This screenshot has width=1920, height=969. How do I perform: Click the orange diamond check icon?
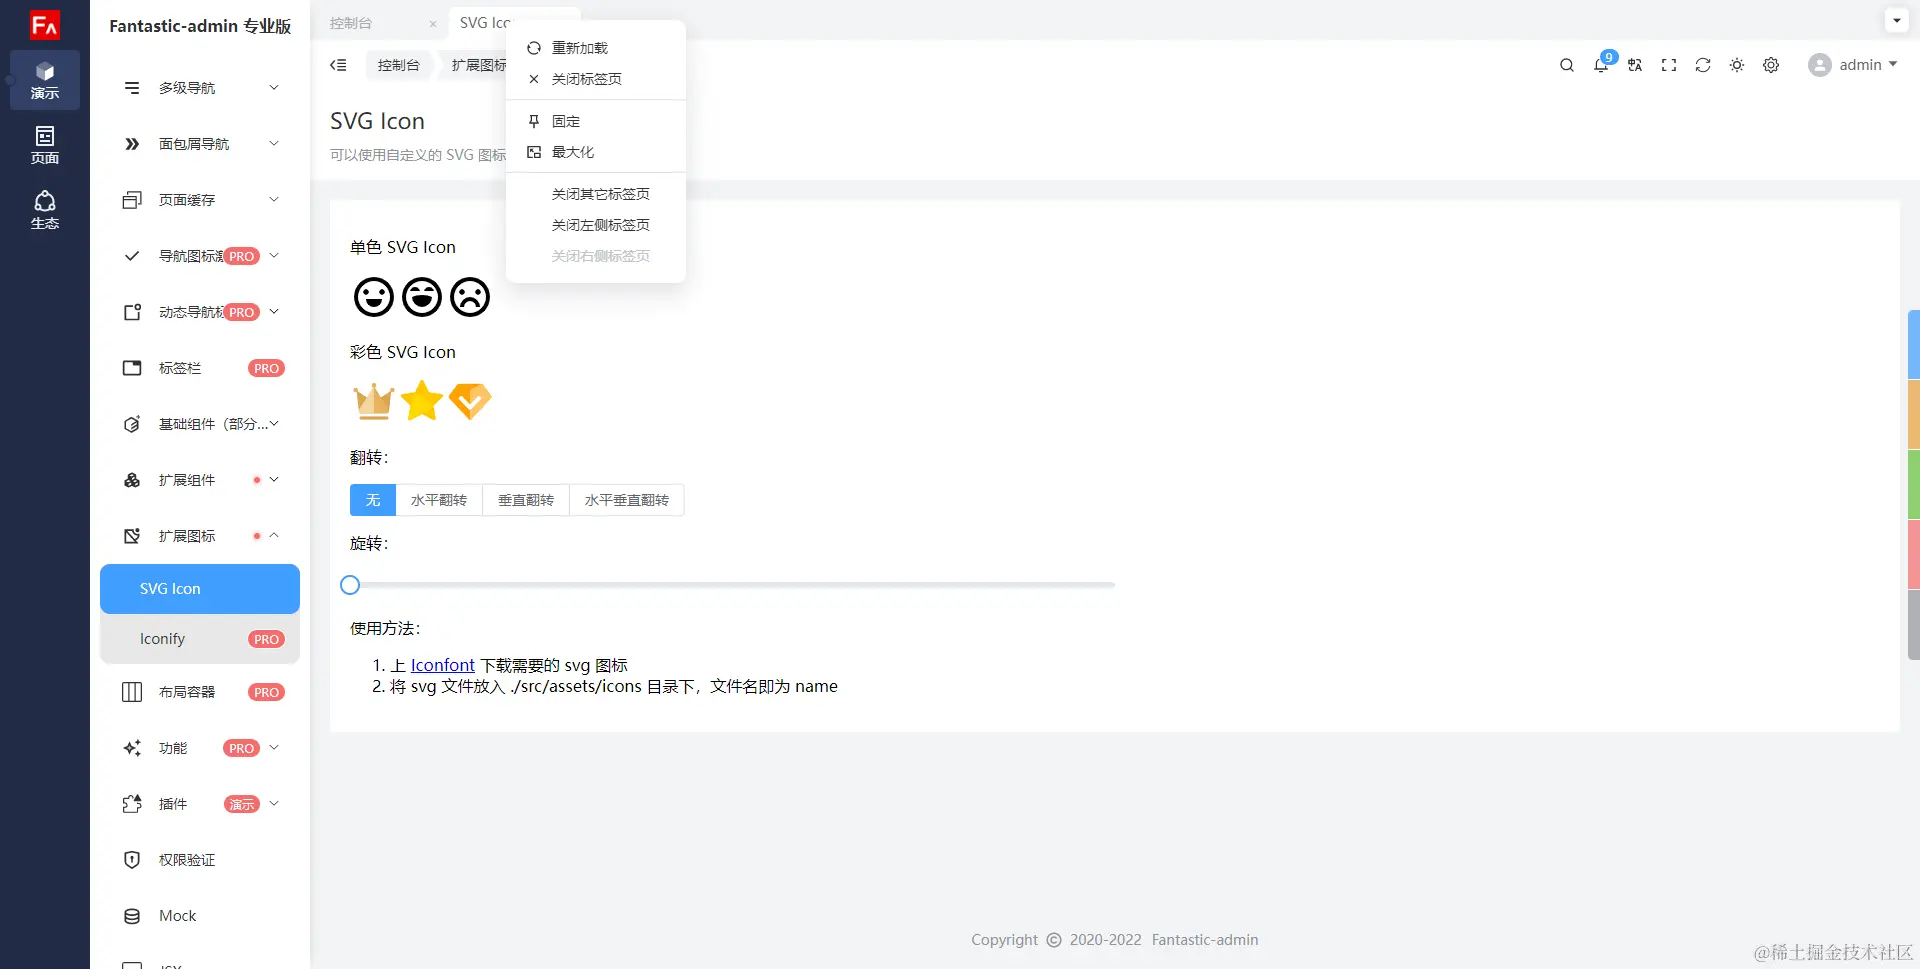pyautogui.click(x=470, y=401)
